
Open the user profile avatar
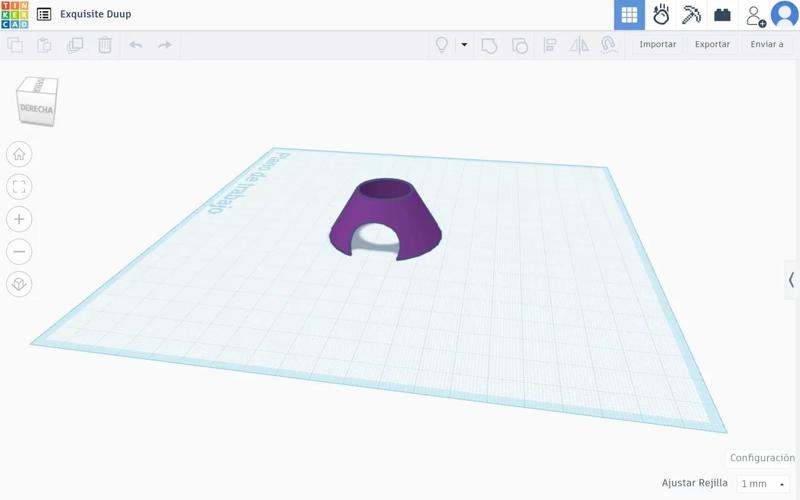(x=784, y=14)
